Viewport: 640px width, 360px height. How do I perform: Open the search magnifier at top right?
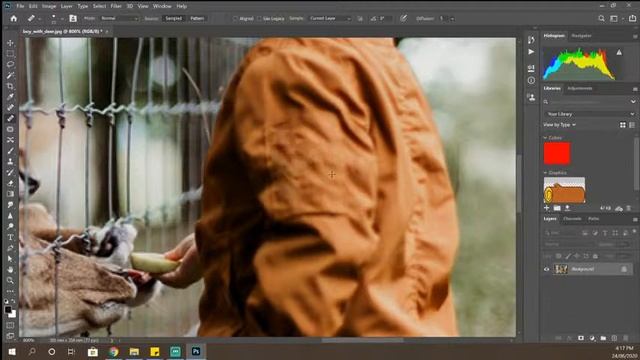601,18
